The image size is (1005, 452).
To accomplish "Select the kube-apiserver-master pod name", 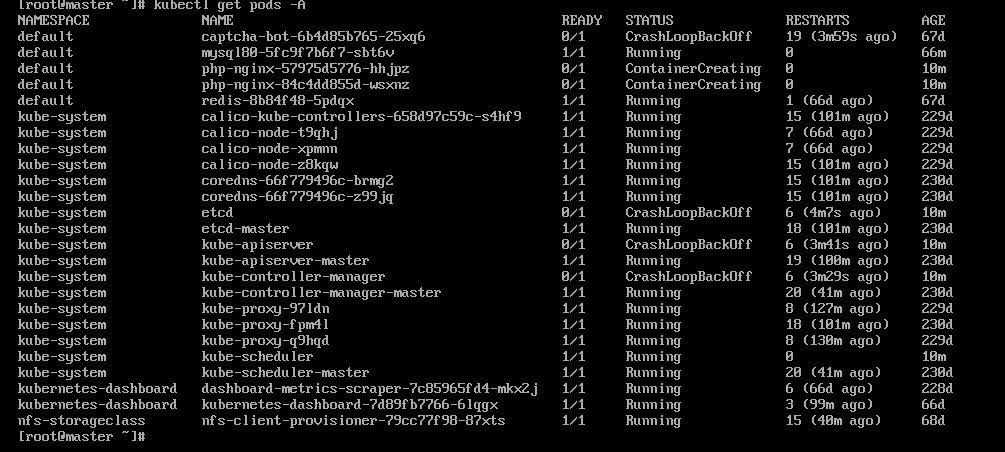I will point(285,260).
